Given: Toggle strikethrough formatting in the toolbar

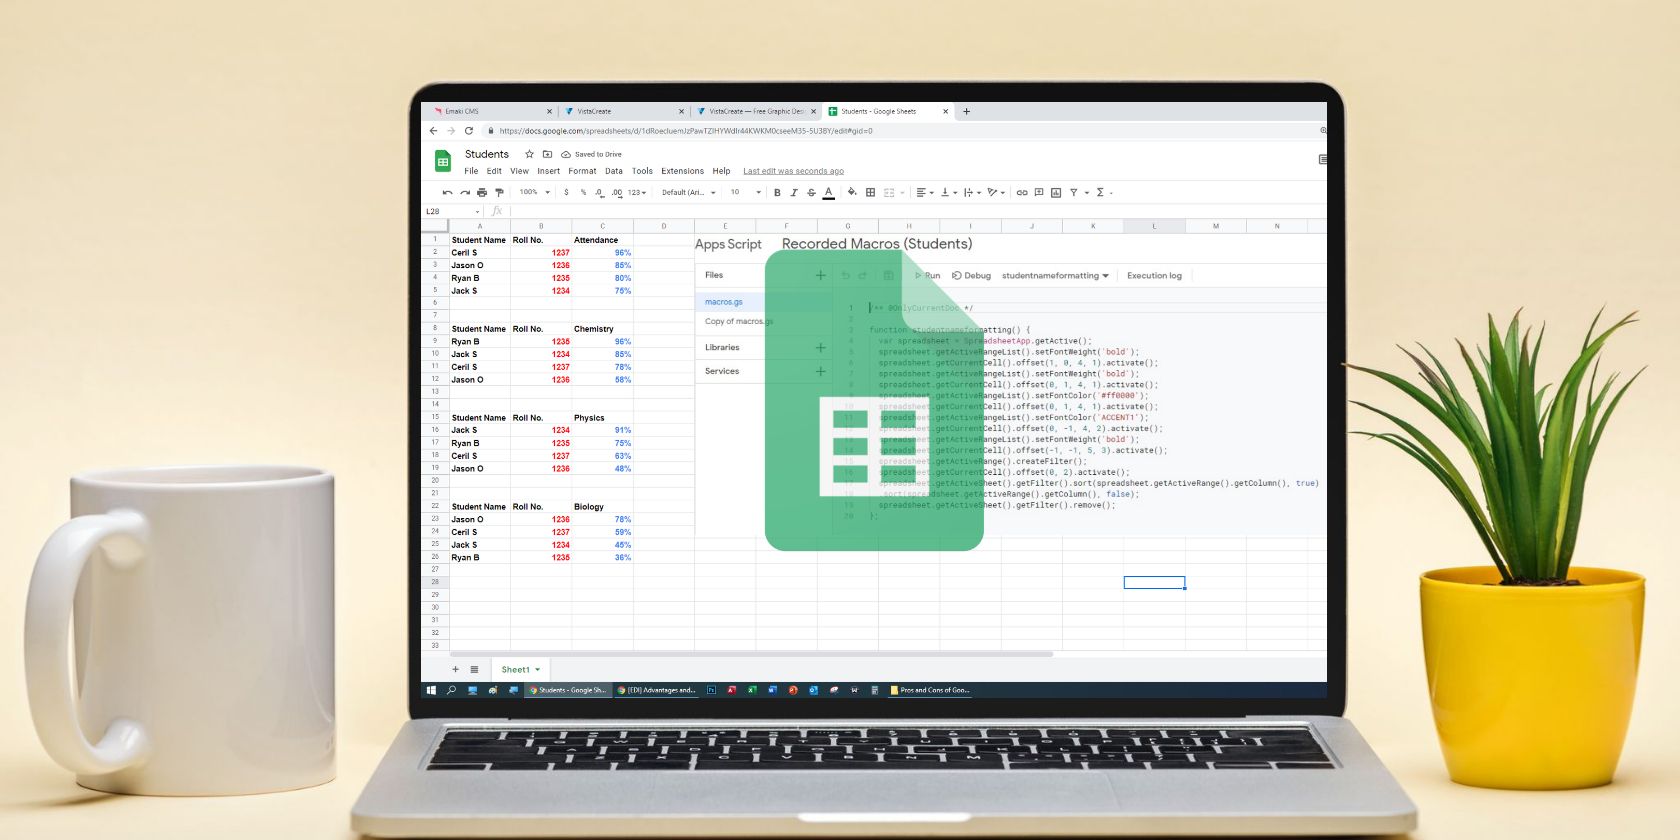Looking at the screenshot, I should 811,192.
